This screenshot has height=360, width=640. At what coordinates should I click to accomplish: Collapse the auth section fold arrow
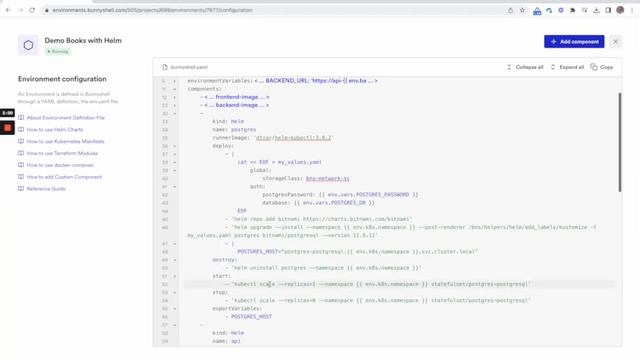175,187
